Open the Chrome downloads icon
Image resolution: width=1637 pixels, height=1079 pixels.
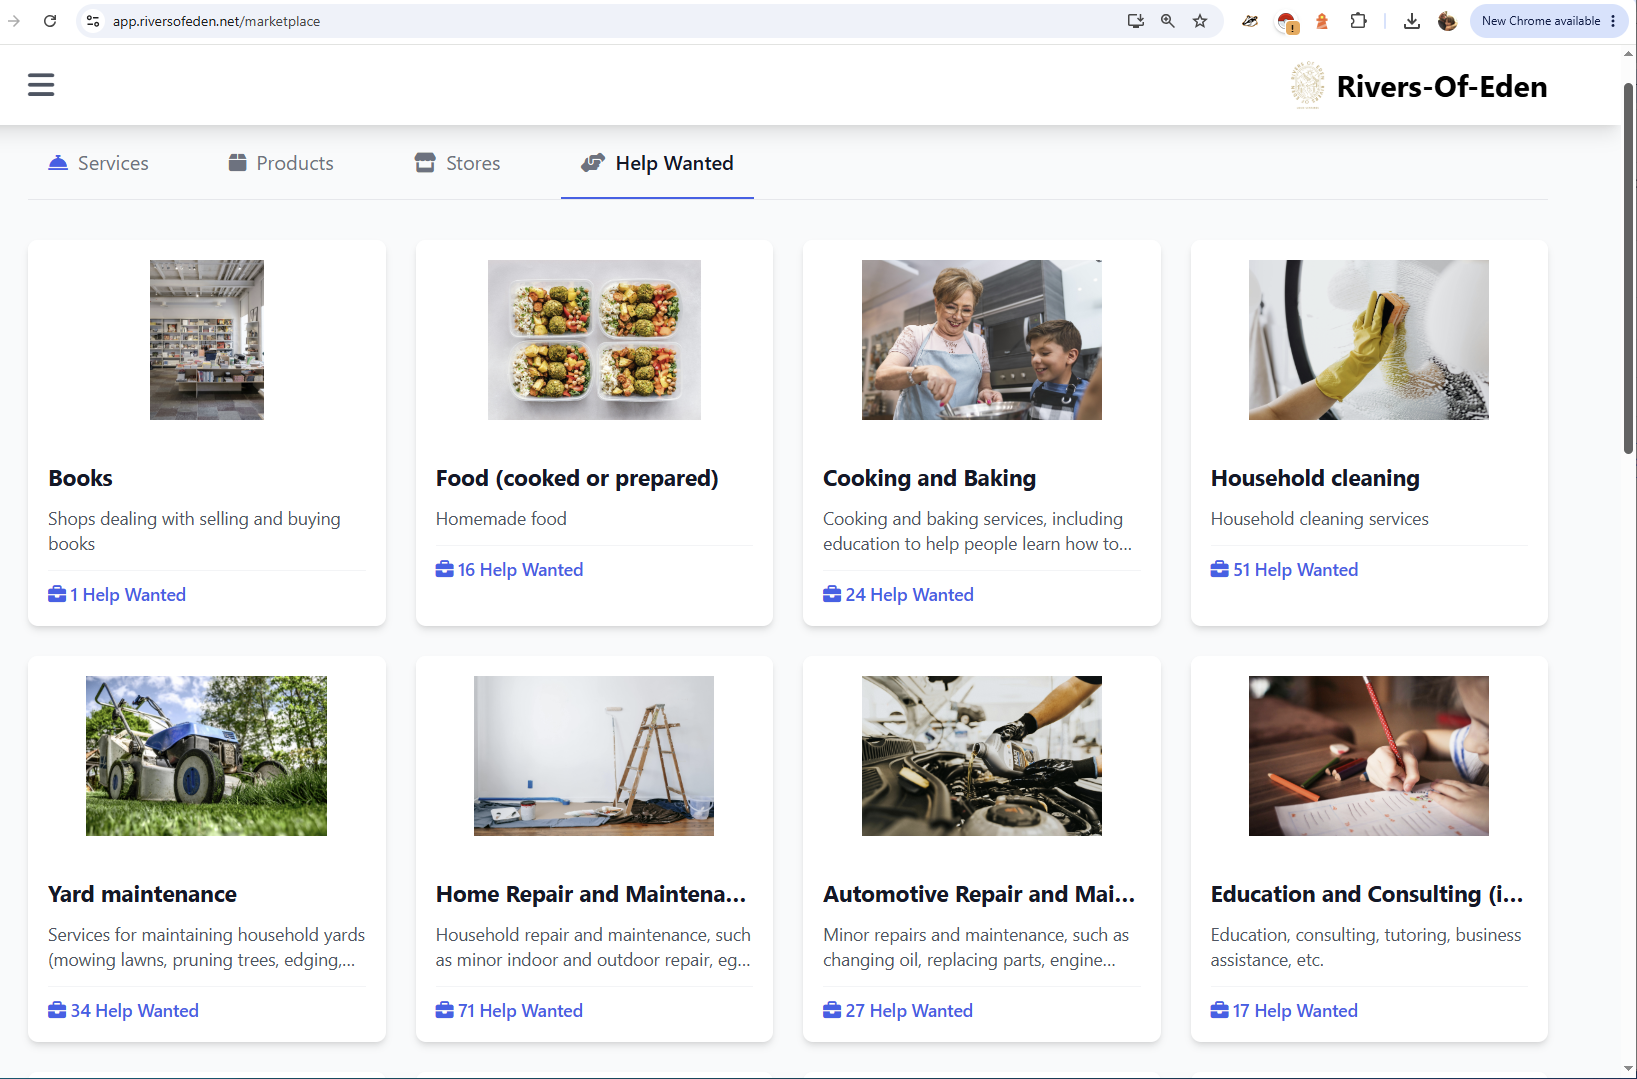click(1412, 21)
